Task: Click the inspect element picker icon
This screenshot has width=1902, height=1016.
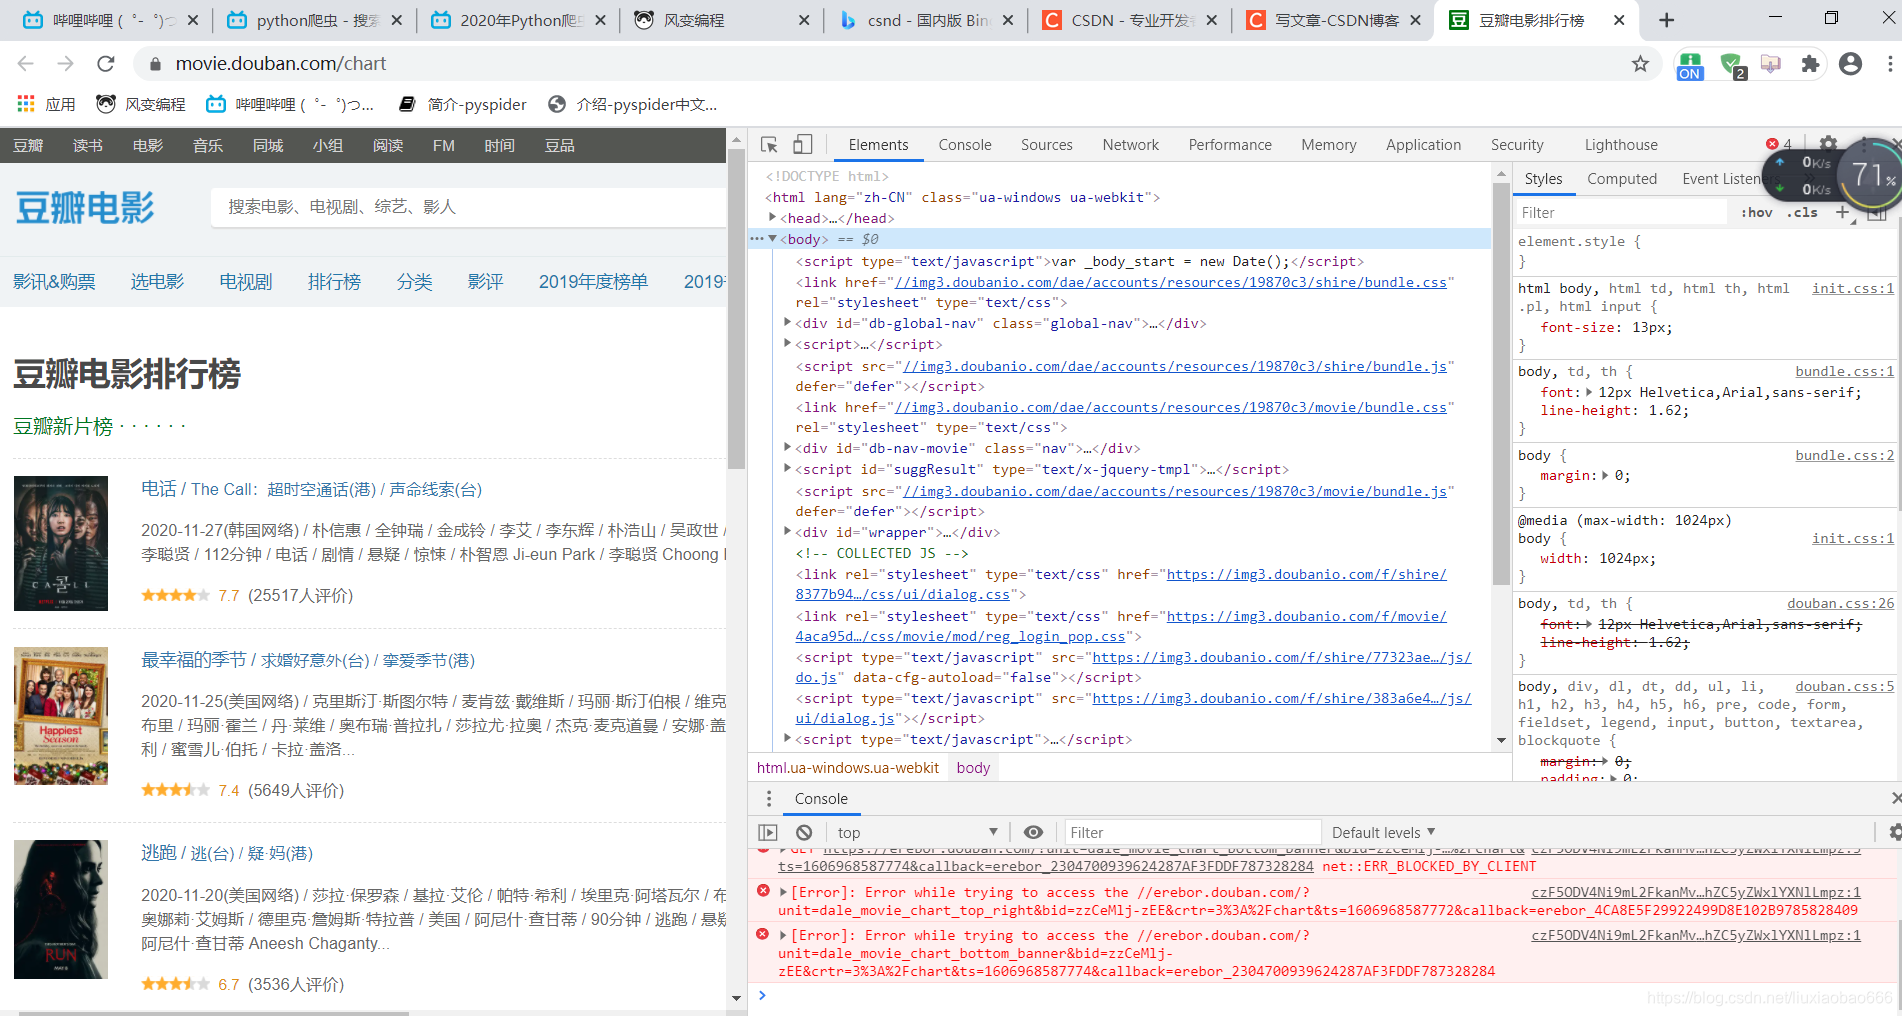Action: 769,145
